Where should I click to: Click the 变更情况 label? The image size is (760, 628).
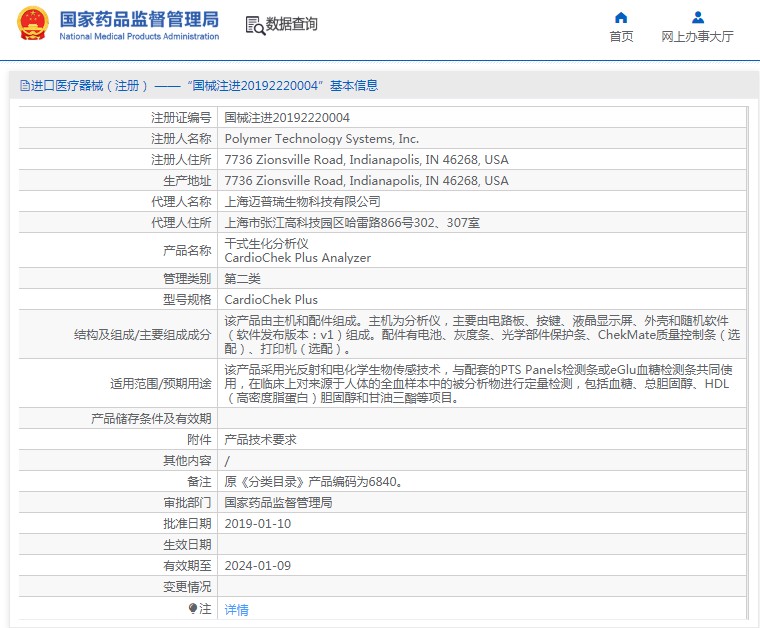click(x=187, y=587)
